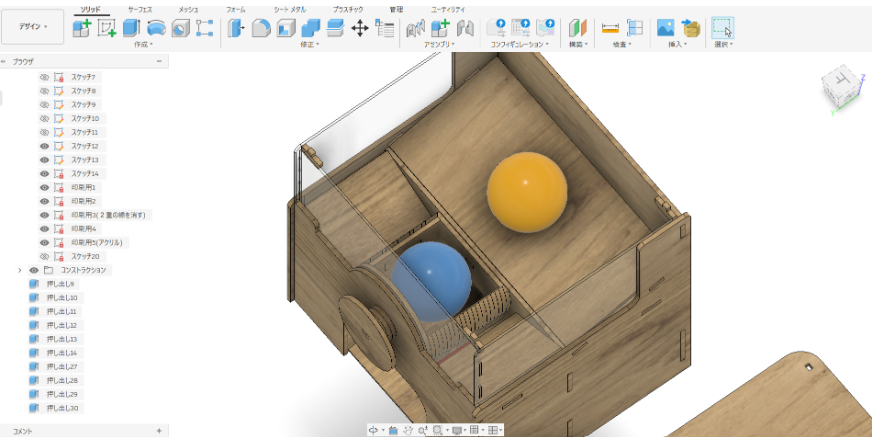Click the Insert image icon

pyautogui.click(x=665, y=28)
